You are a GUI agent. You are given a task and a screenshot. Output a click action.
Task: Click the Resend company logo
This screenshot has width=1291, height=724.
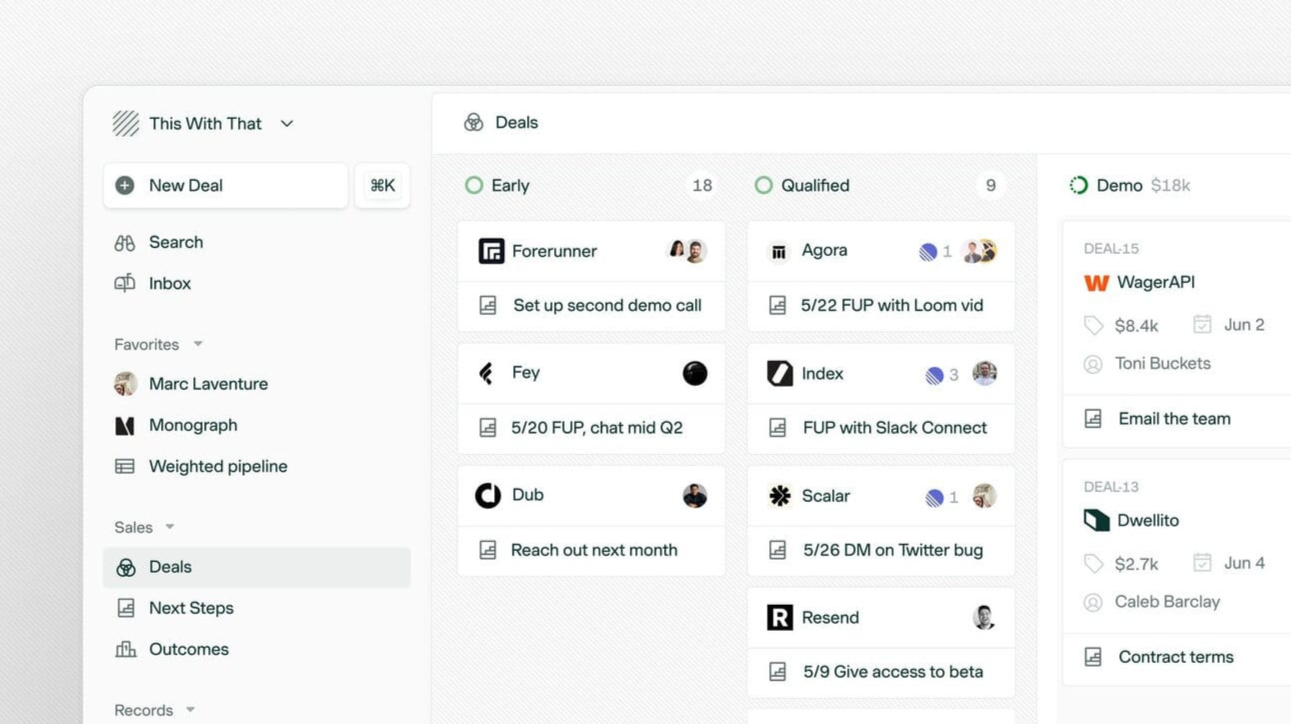(780, 617)
